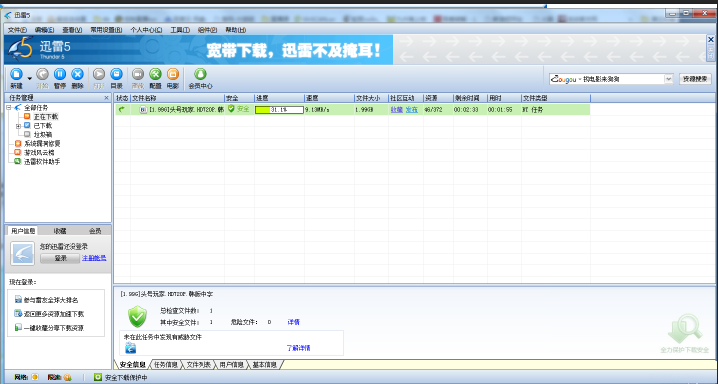
Task: Open the 组件(P) menu
Action: point(207,30)
